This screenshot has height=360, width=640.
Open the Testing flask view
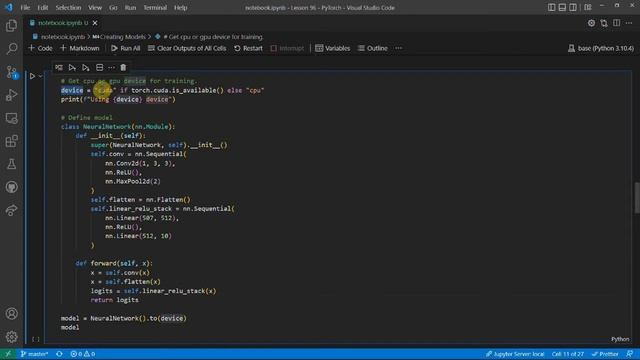coord(11,164)
